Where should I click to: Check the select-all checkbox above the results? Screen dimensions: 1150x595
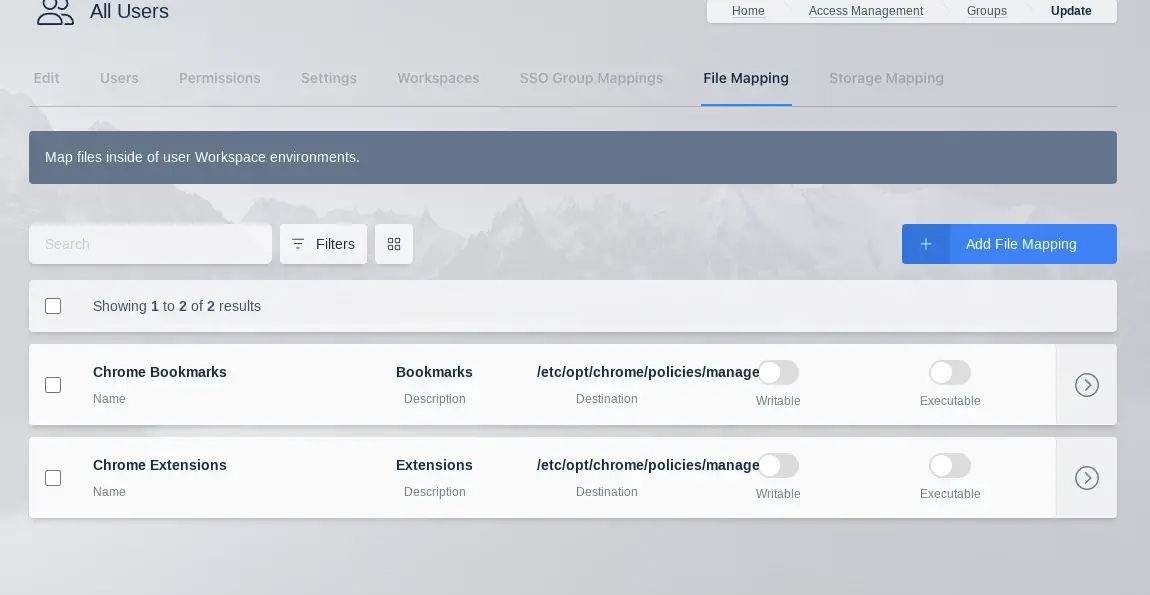click(x=53, y=306)
